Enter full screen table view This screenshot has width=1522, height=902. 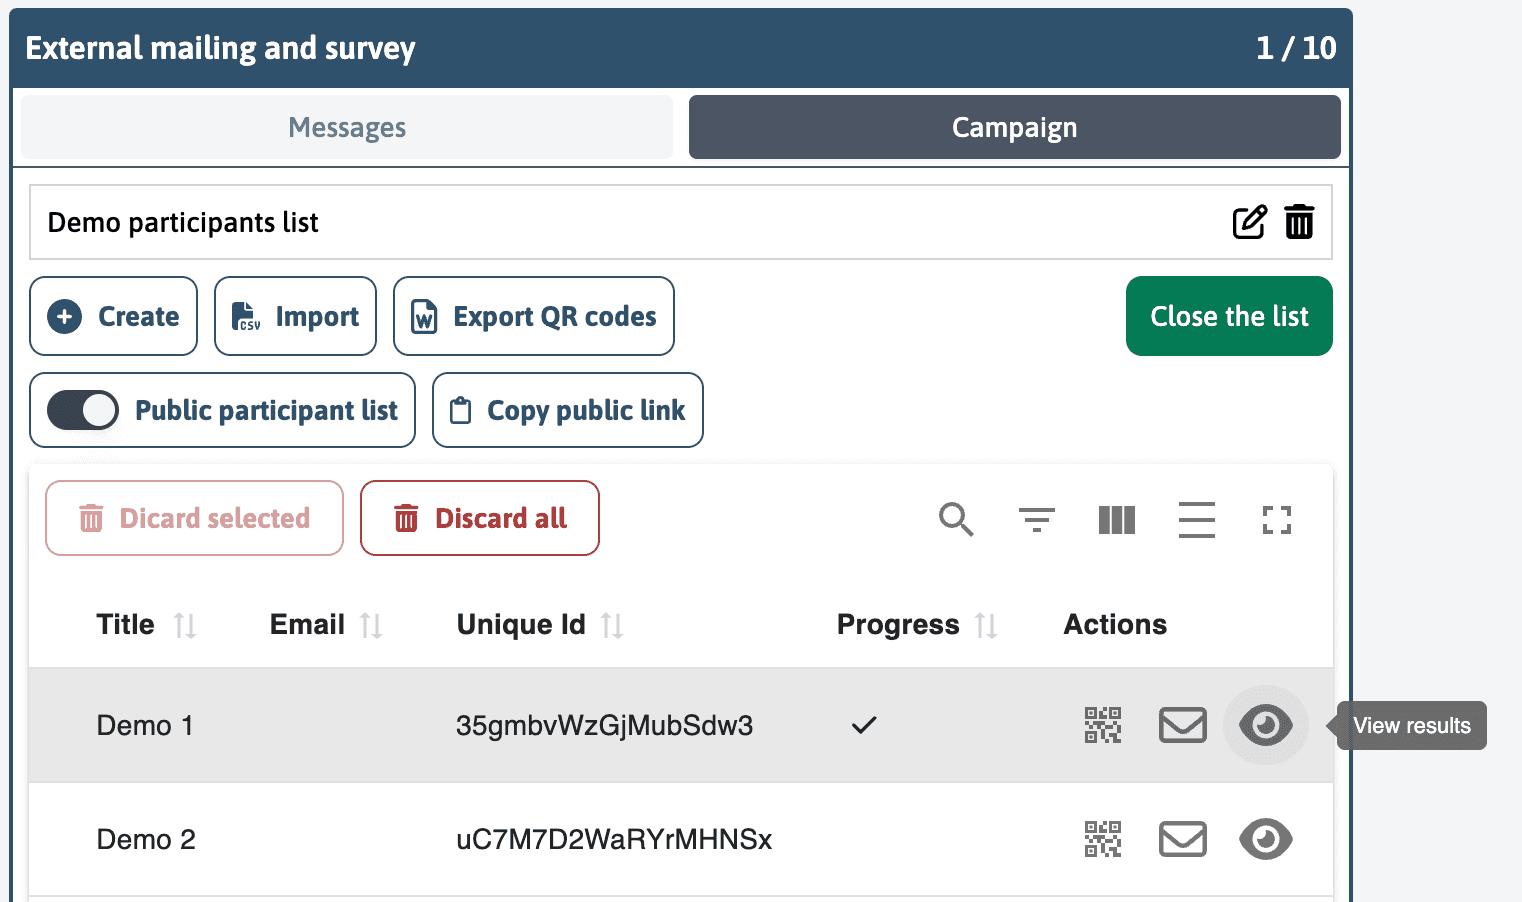click(1276, 519)
